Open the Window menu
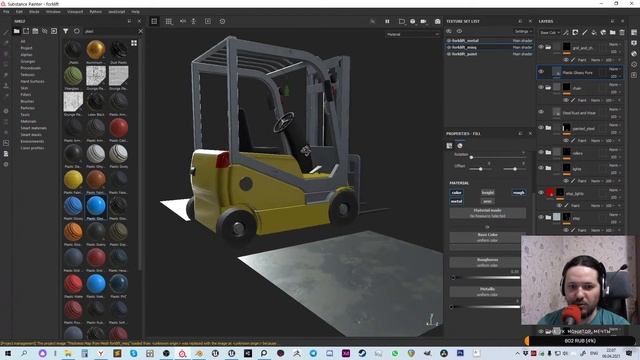The height and width of the screenshot is (360, 640). [53, 12]
